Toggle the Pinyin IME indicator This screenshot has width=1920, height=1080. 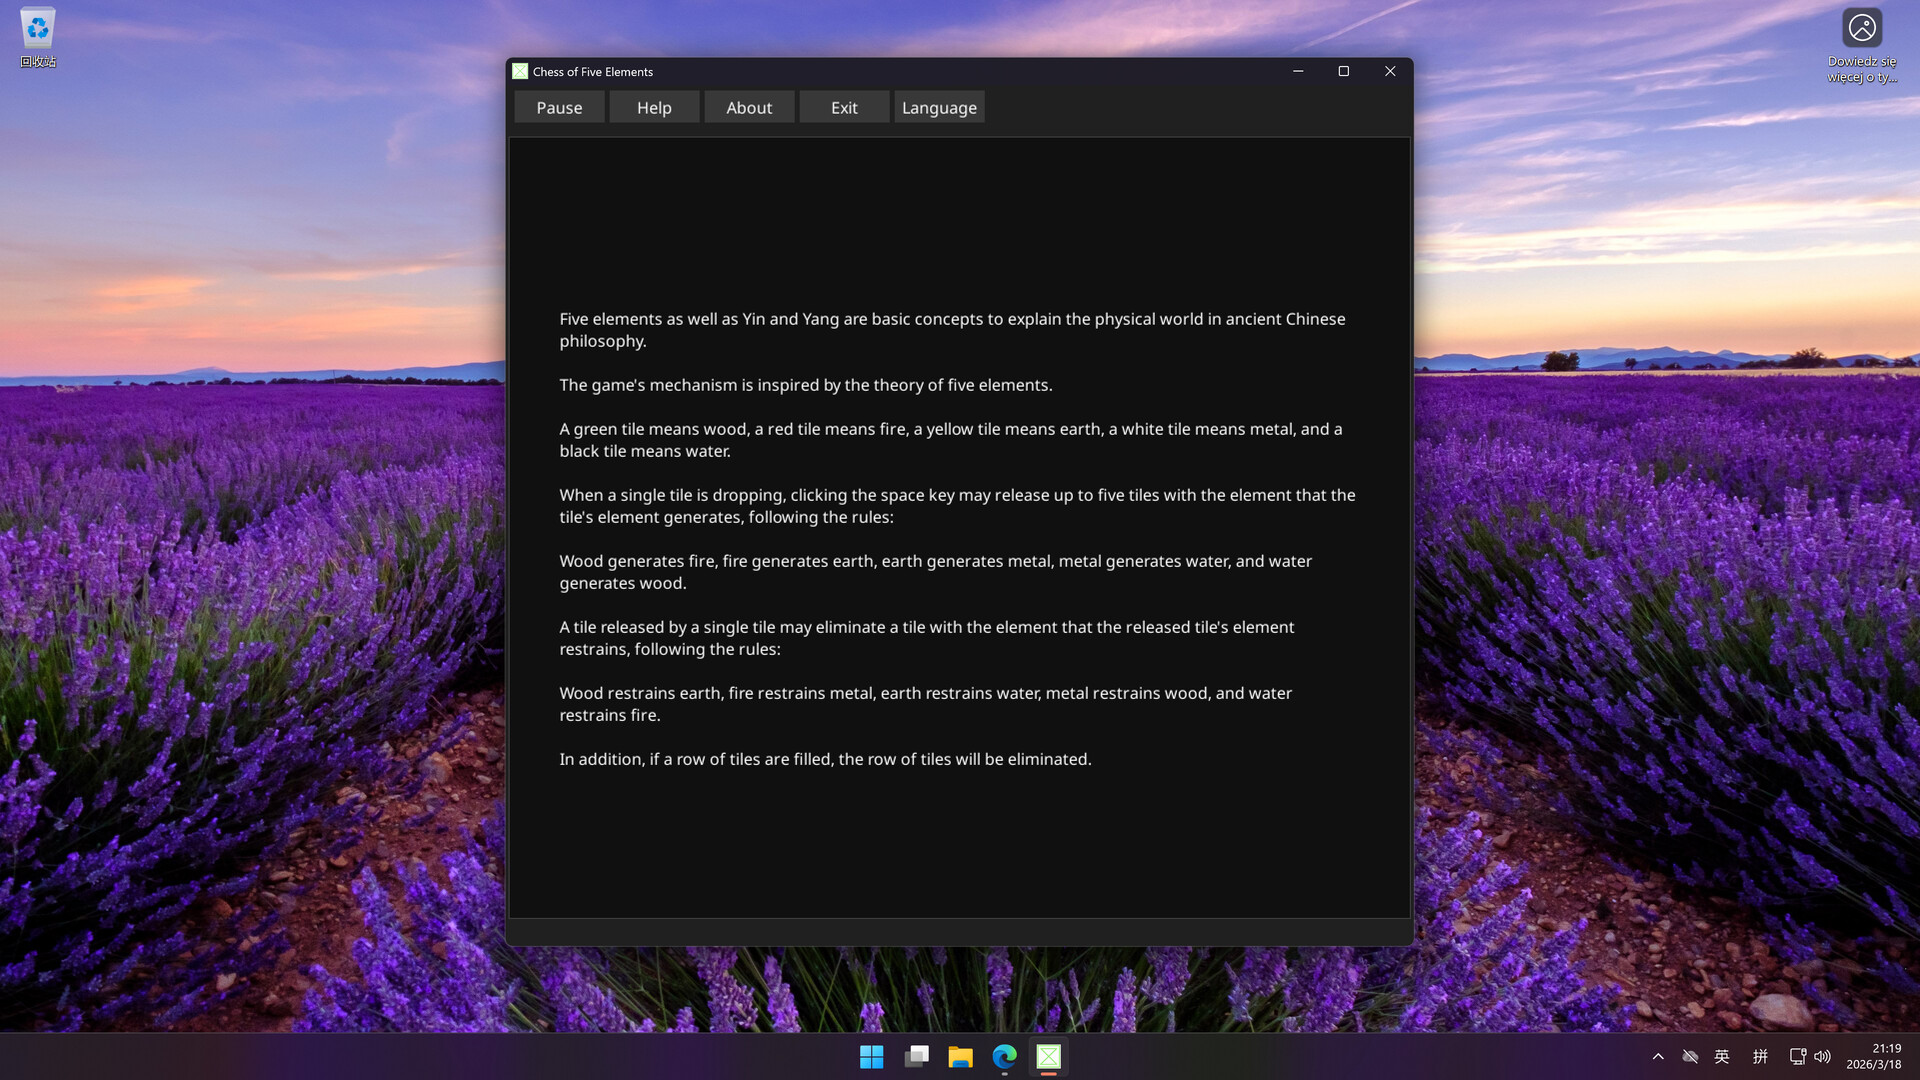(1760, 1057)
